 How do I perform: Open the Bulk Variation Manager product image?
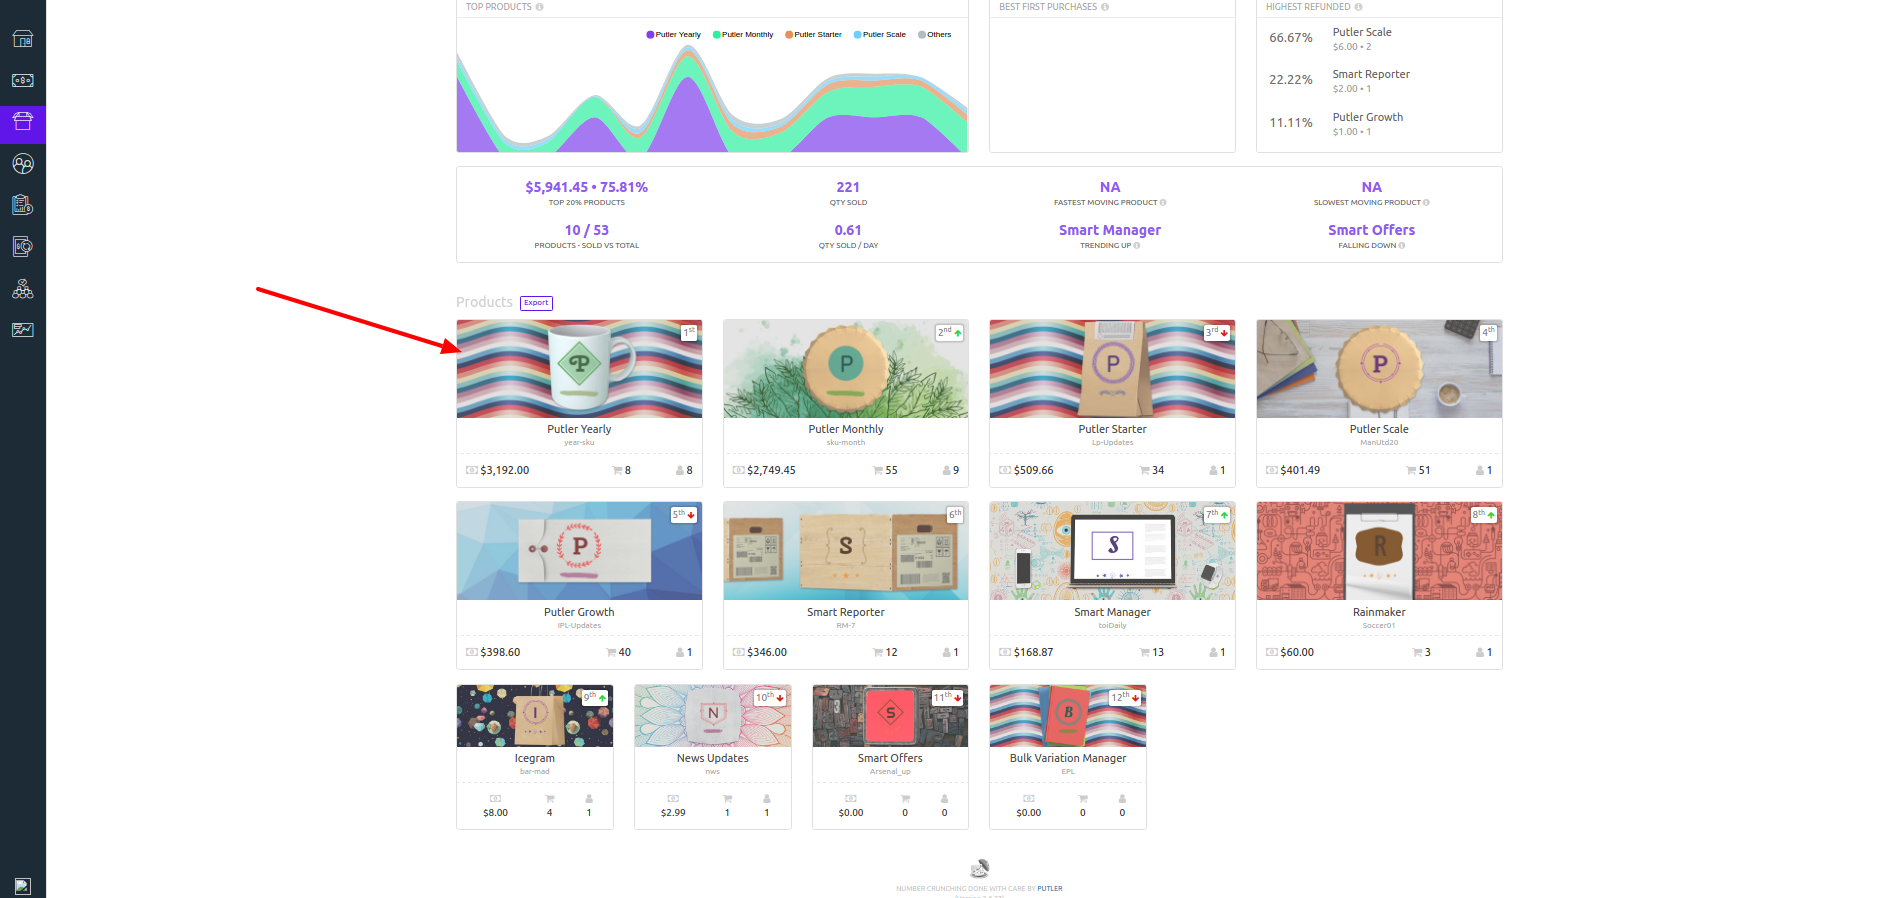click(x=1068, y=716)
